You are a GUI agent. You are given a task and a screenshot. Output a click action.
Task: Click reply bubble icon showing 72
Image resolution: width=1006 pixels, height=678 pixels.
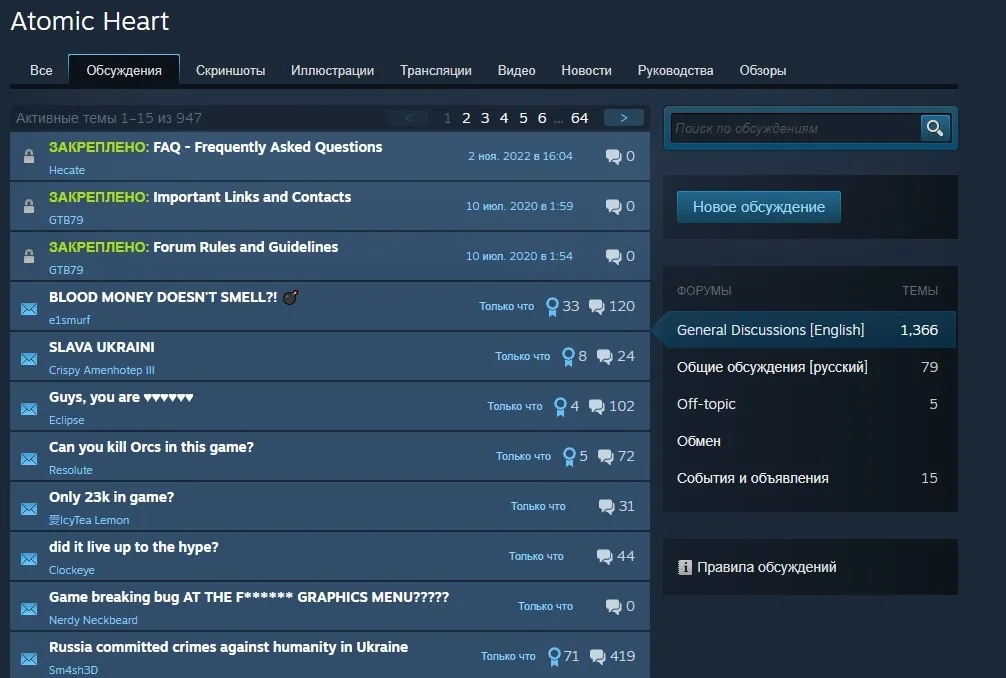[605, 457]
